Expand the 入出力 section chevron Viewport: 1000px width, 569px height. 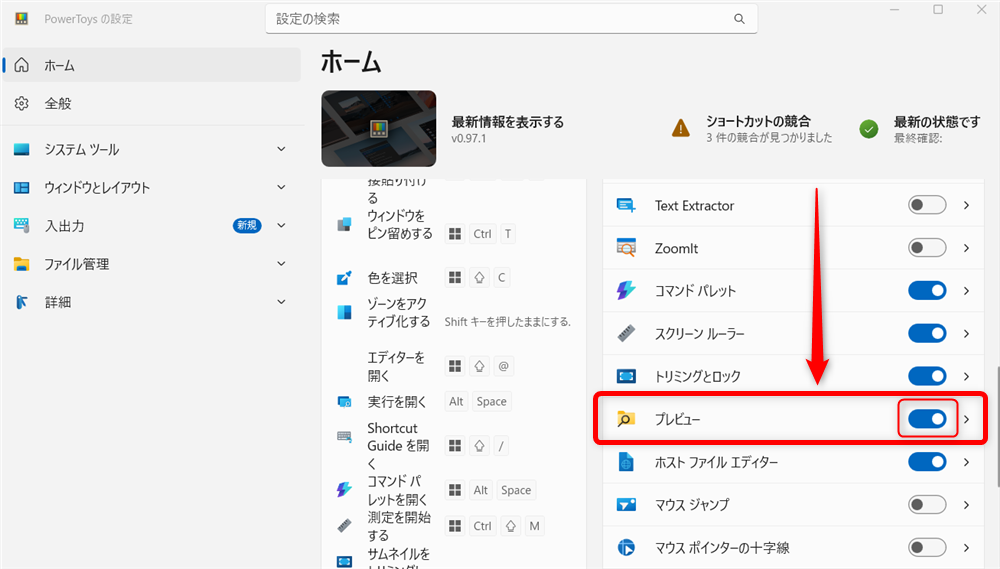pyautogui.click(x=281, y=225)
